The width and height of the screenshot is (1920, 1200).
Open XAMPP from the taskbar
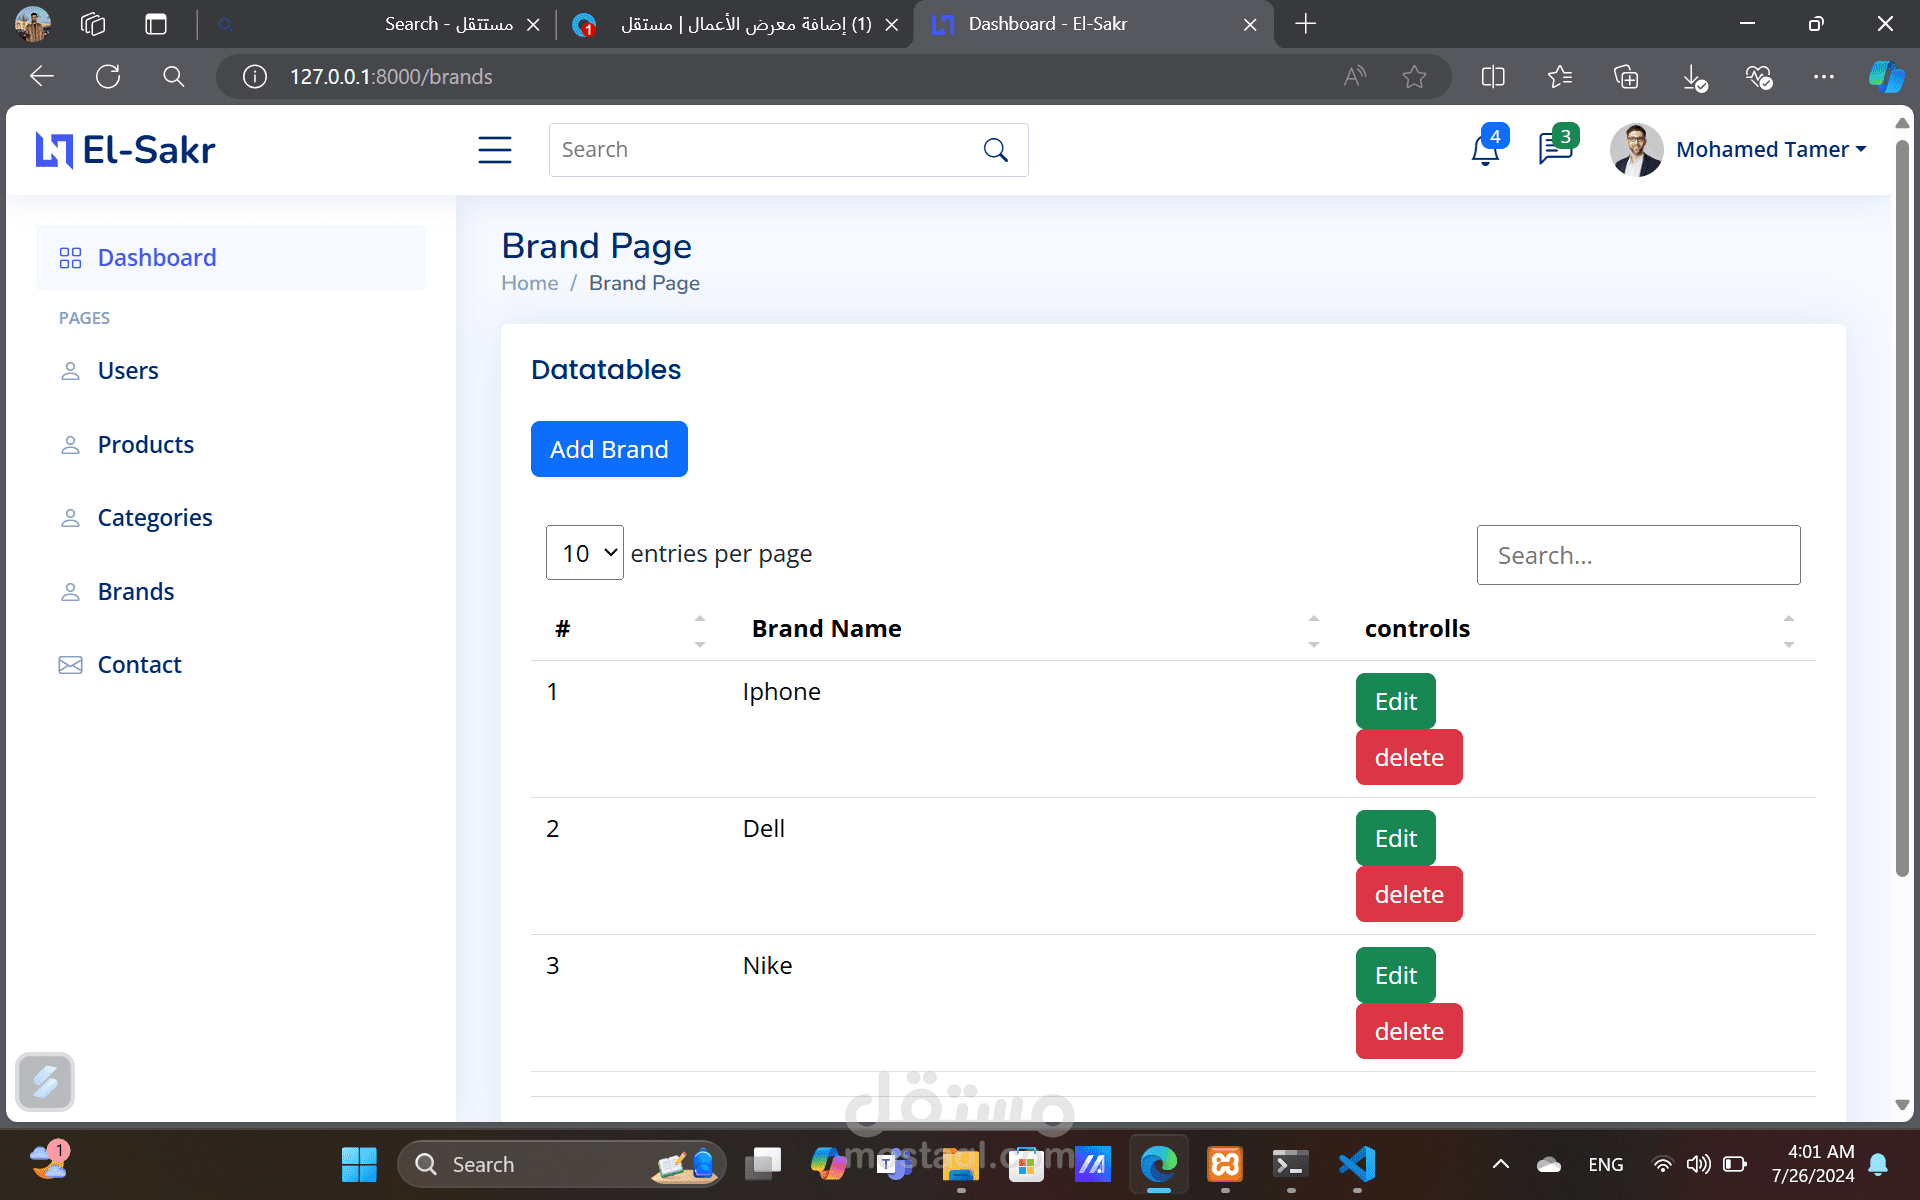(1225, 1164)
